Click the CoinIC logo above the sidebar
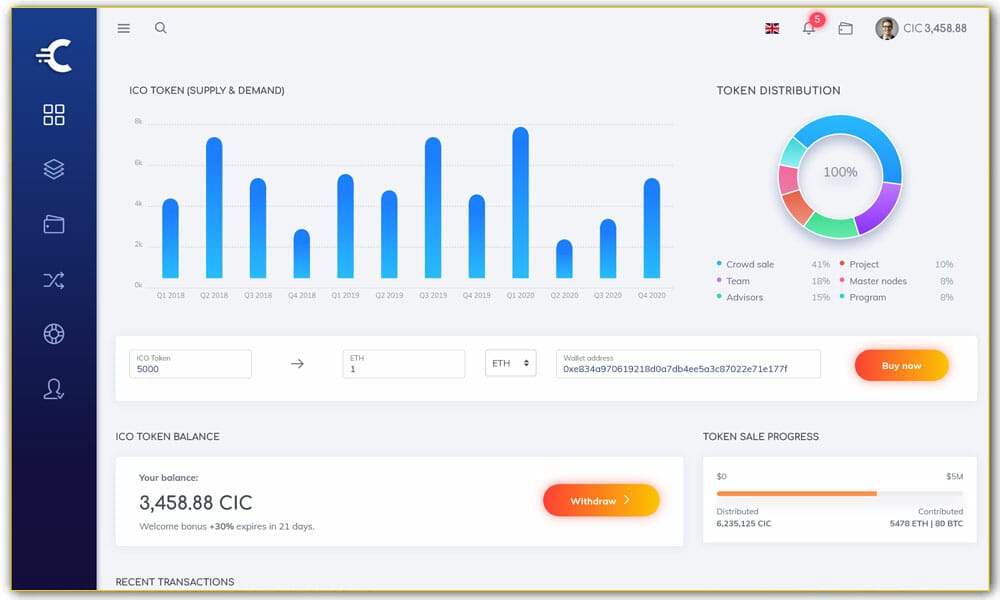1000x600 pixels. [52, 55]
